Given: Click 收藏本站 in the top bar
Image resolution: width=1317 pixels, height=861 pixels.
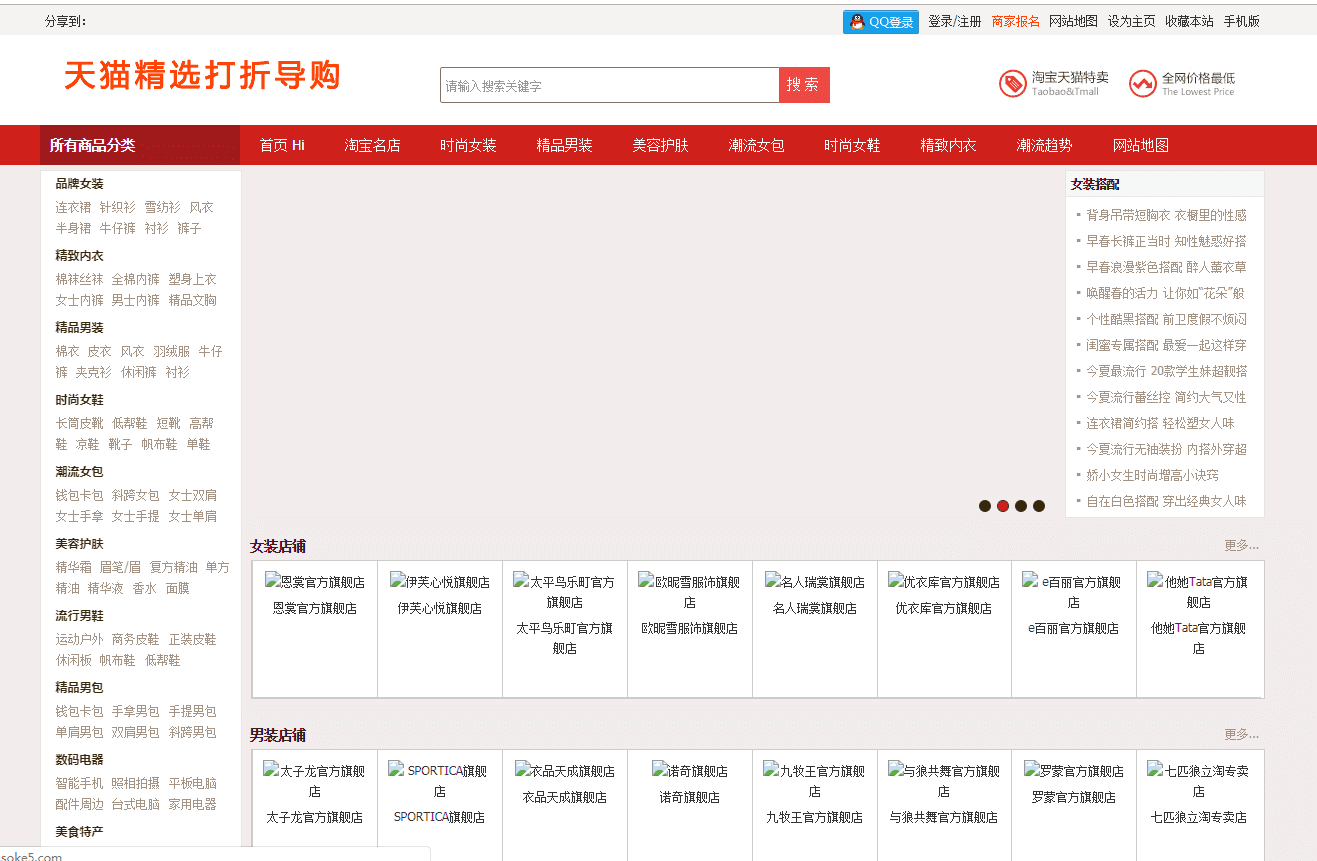Looking at the screenshot, I should [1189, 21].
